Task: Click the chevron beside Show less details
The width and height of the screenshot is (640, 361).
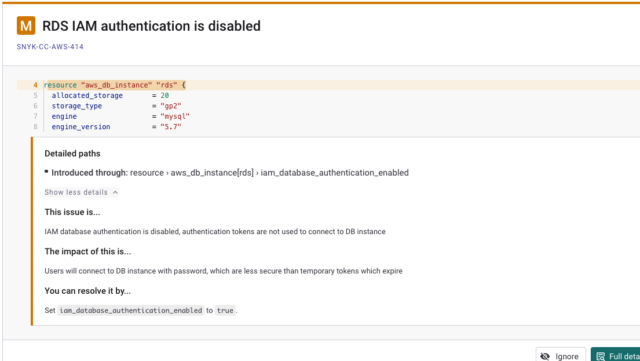Action: click(x=115, y=192)
